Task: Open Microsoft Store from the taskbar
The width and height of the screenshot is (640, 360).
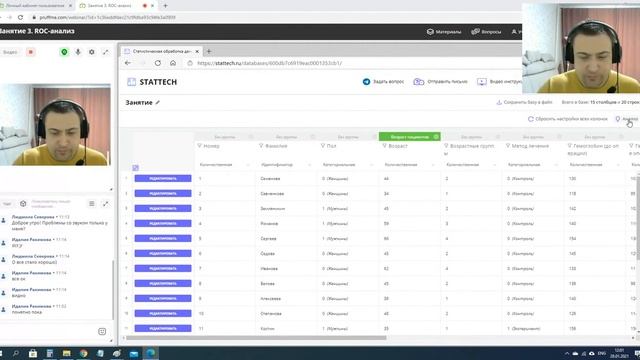Action: pyautogui.click(x=33, y=353)
